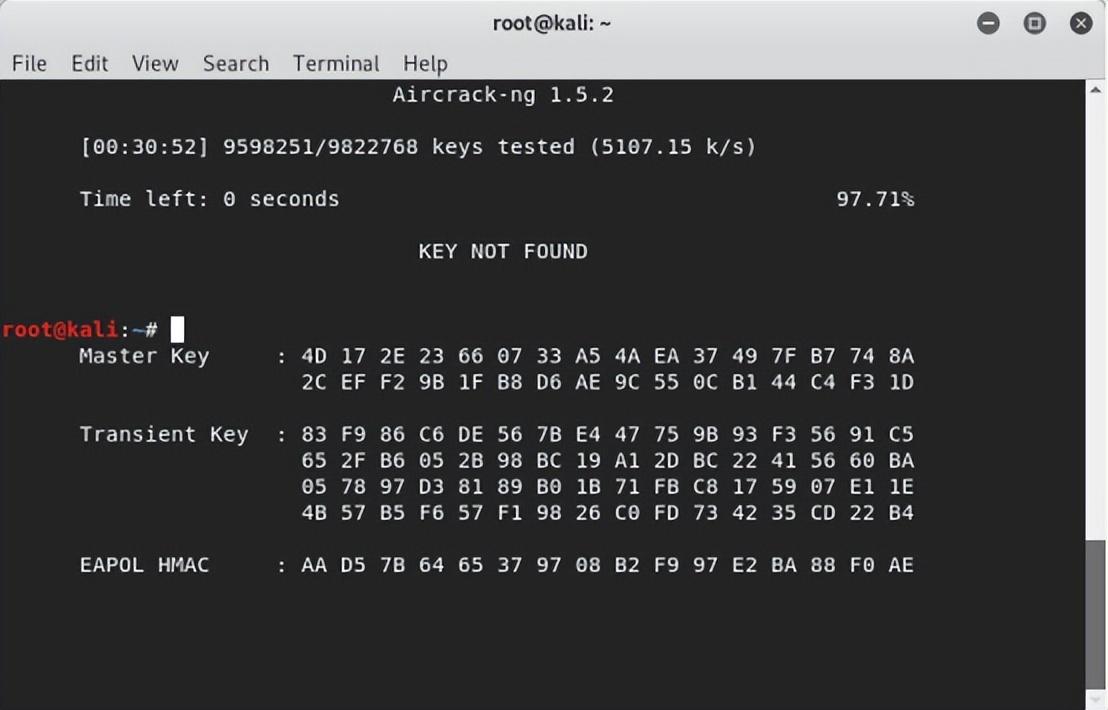
Task: Open the Search menu
Action: pos(235,64)
